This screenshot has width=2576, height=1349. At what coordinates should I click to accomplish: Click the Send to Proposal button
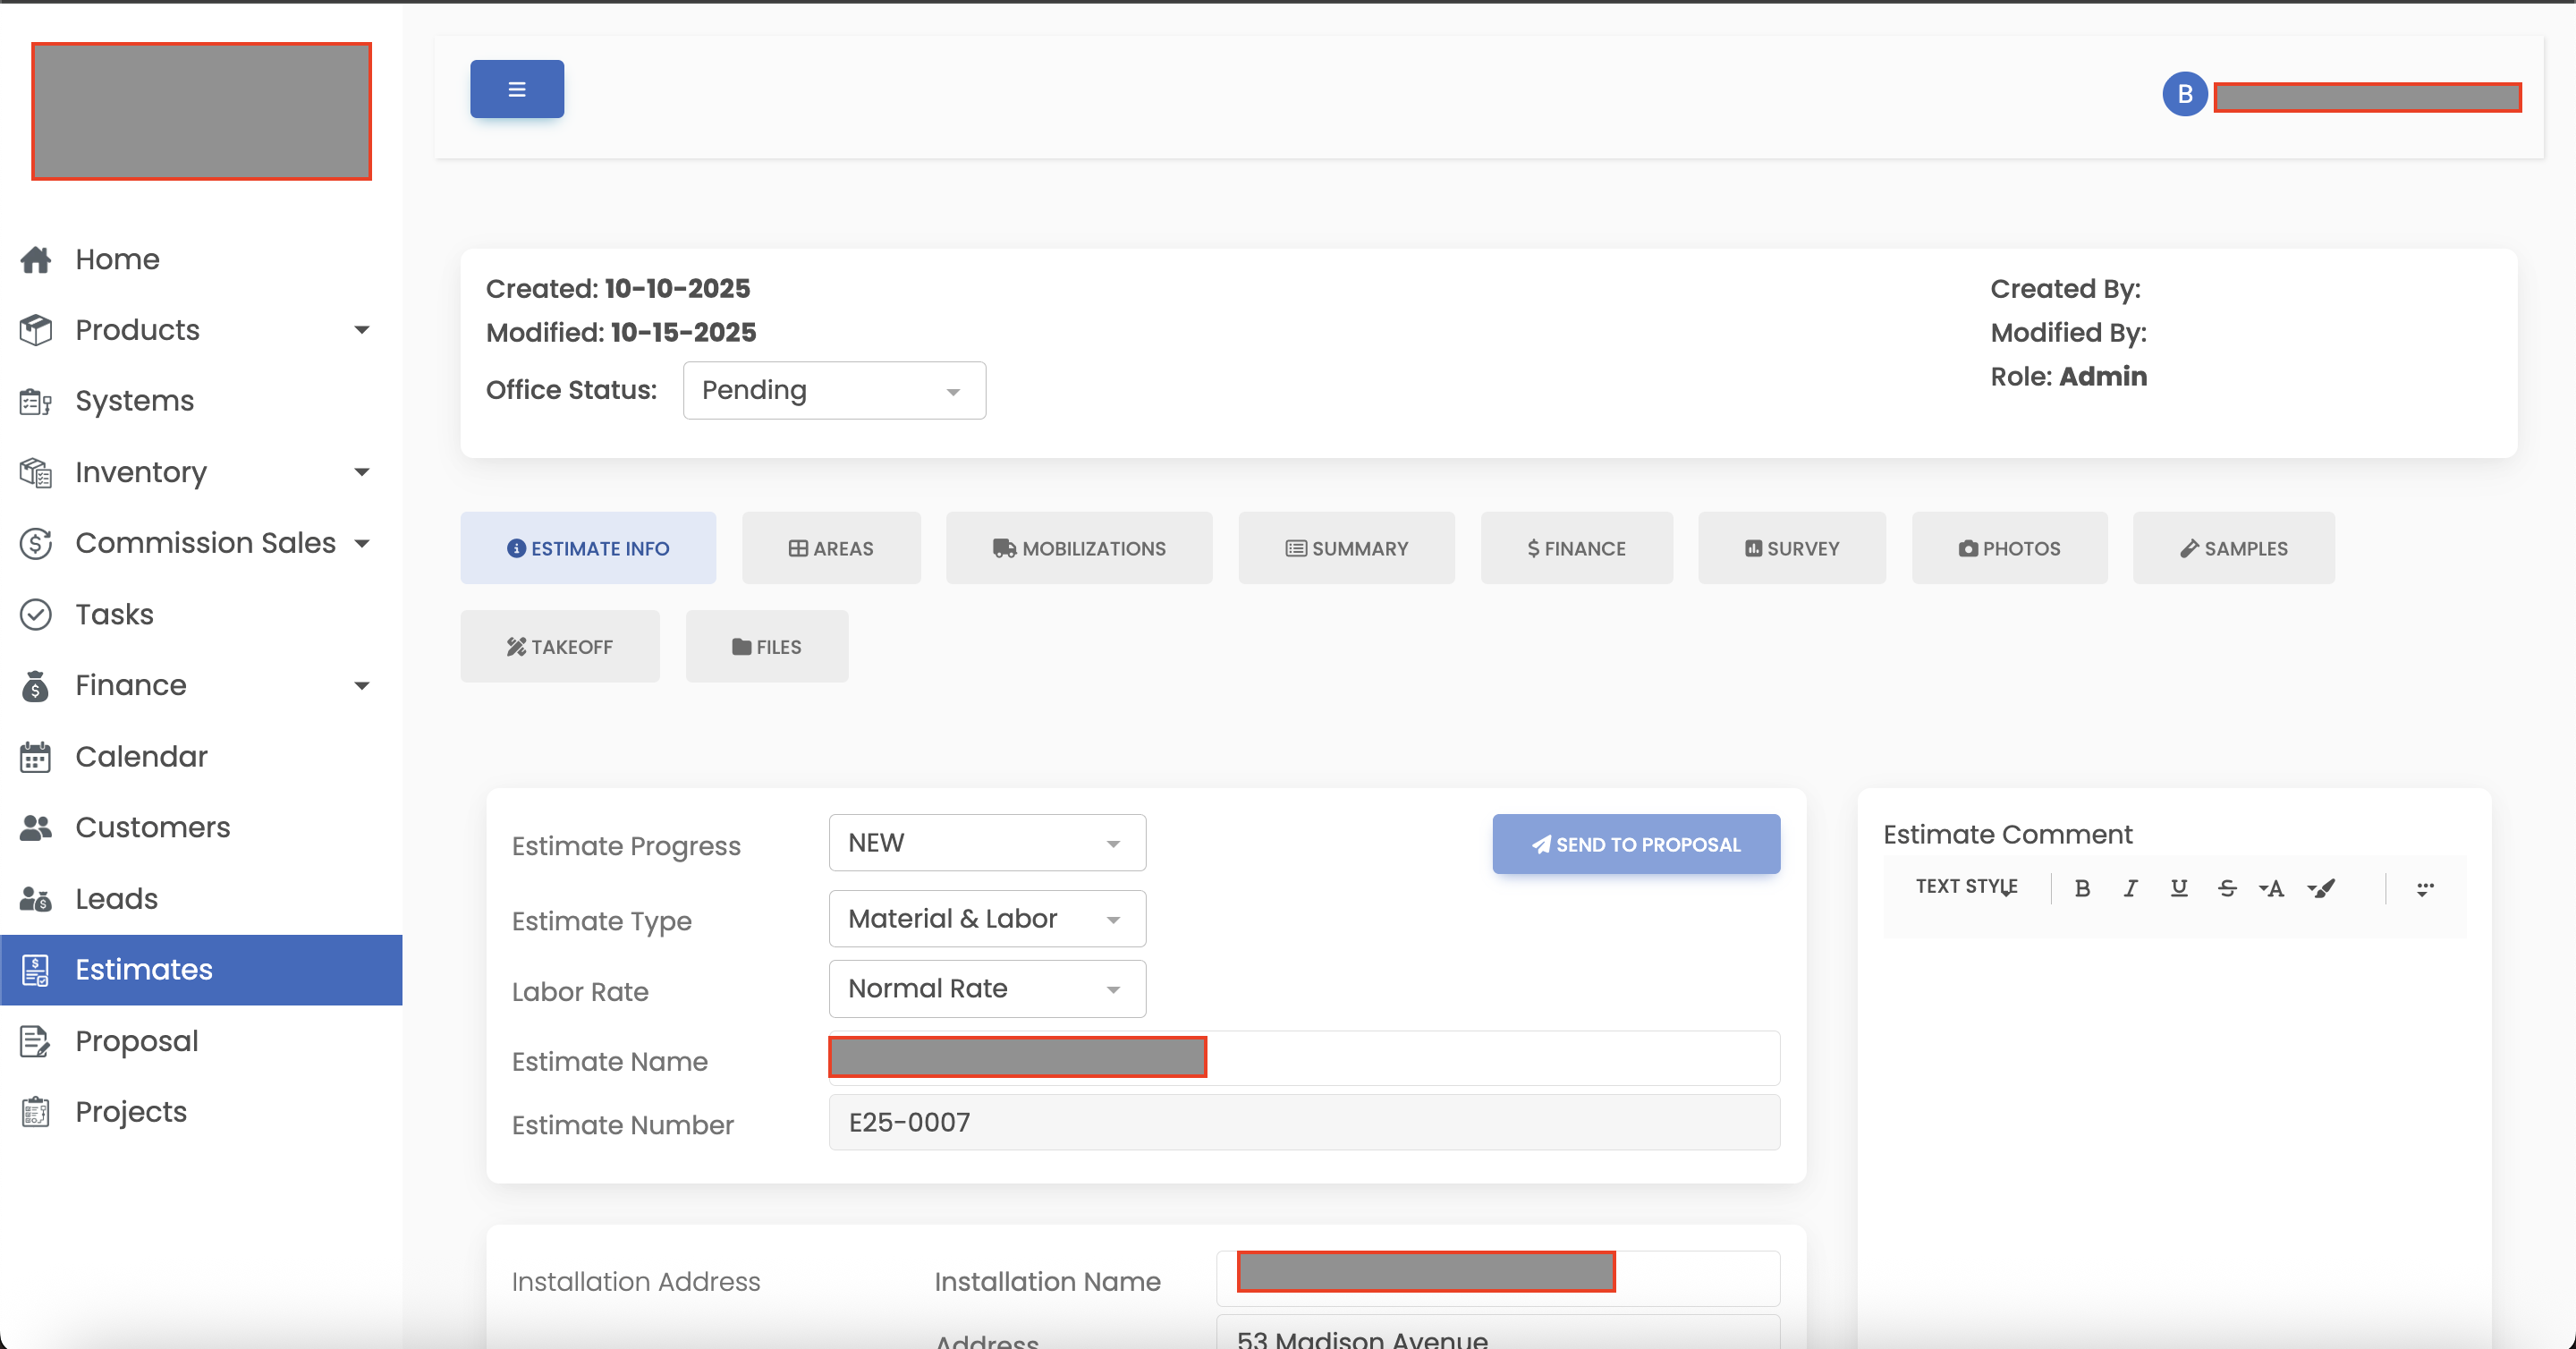[1635, 844]
